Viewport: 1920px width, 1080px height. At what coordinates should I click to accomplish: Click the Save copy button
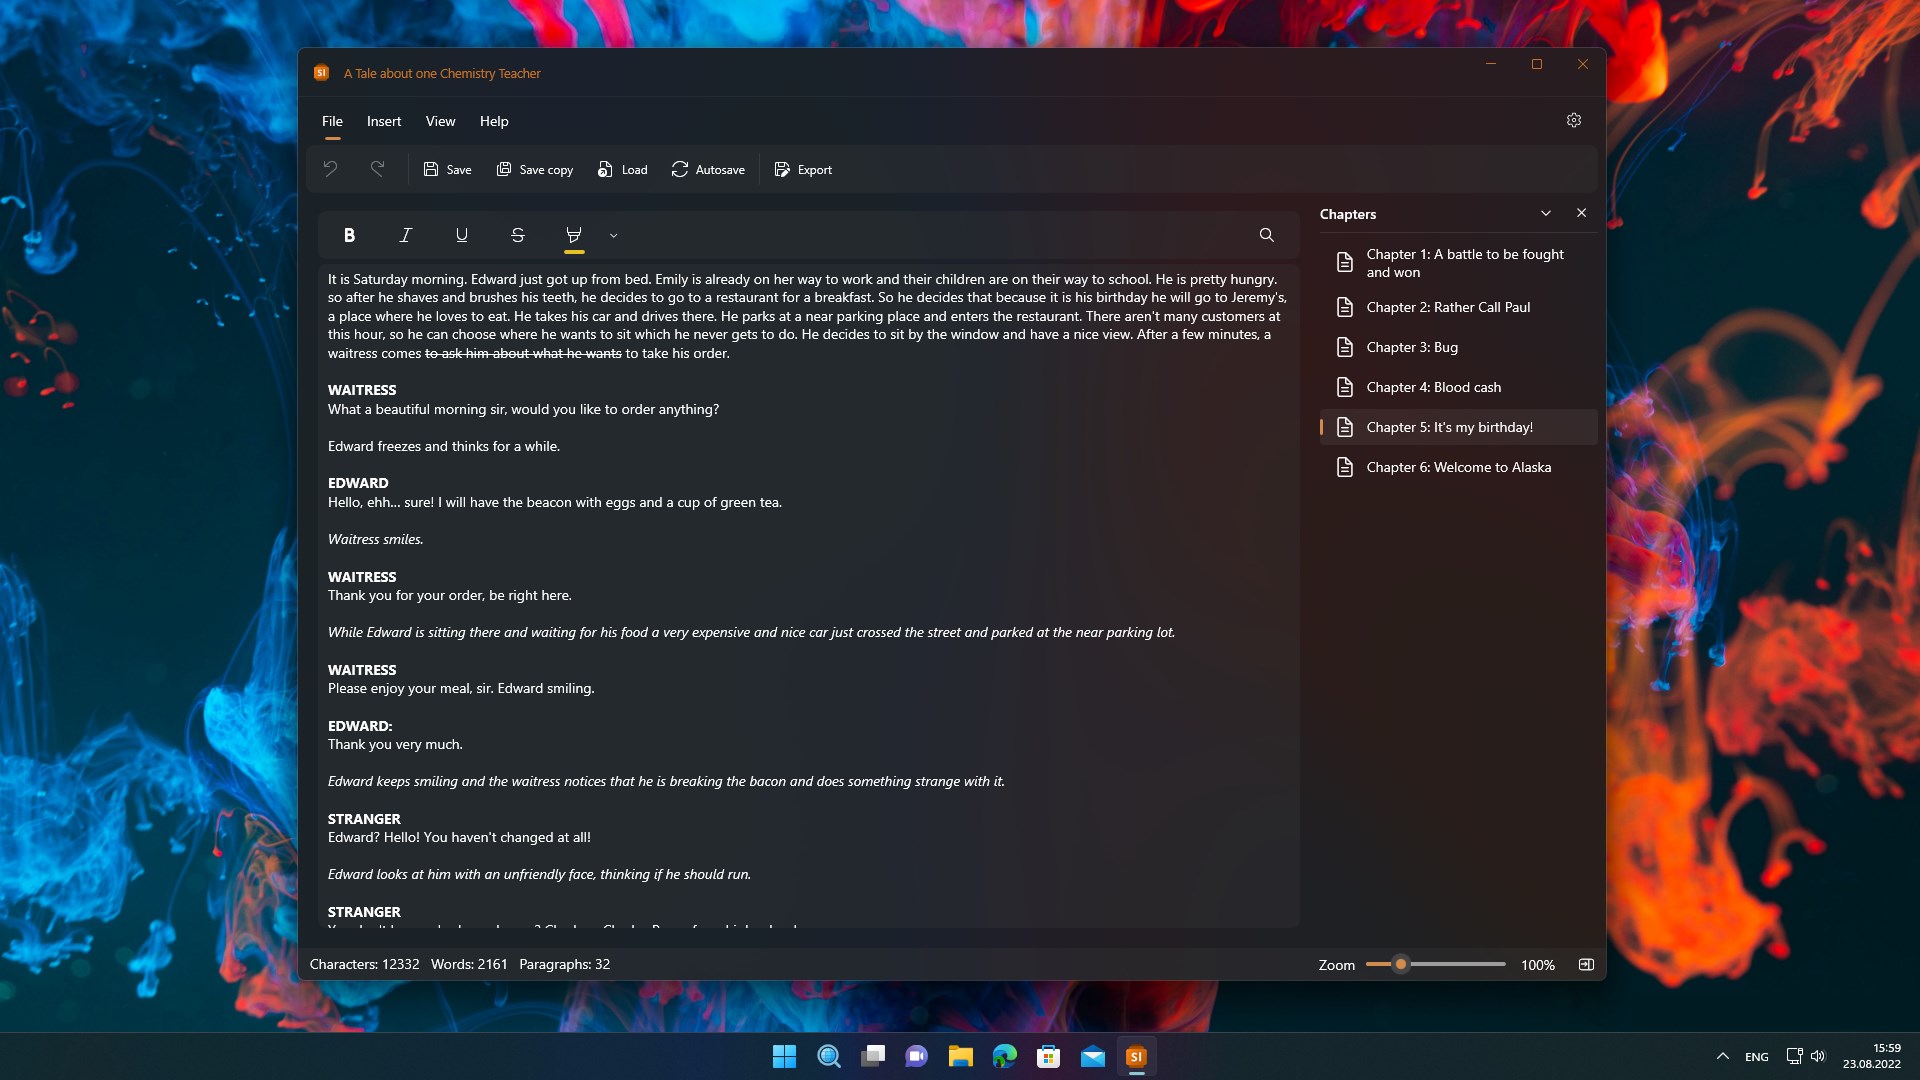pos(534,170)
